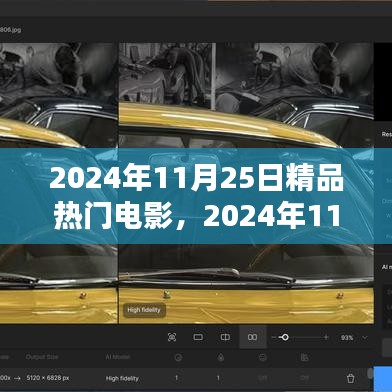392x392 pixels.
Task: Click the list scrollbar handle
Action: [370, 373]
